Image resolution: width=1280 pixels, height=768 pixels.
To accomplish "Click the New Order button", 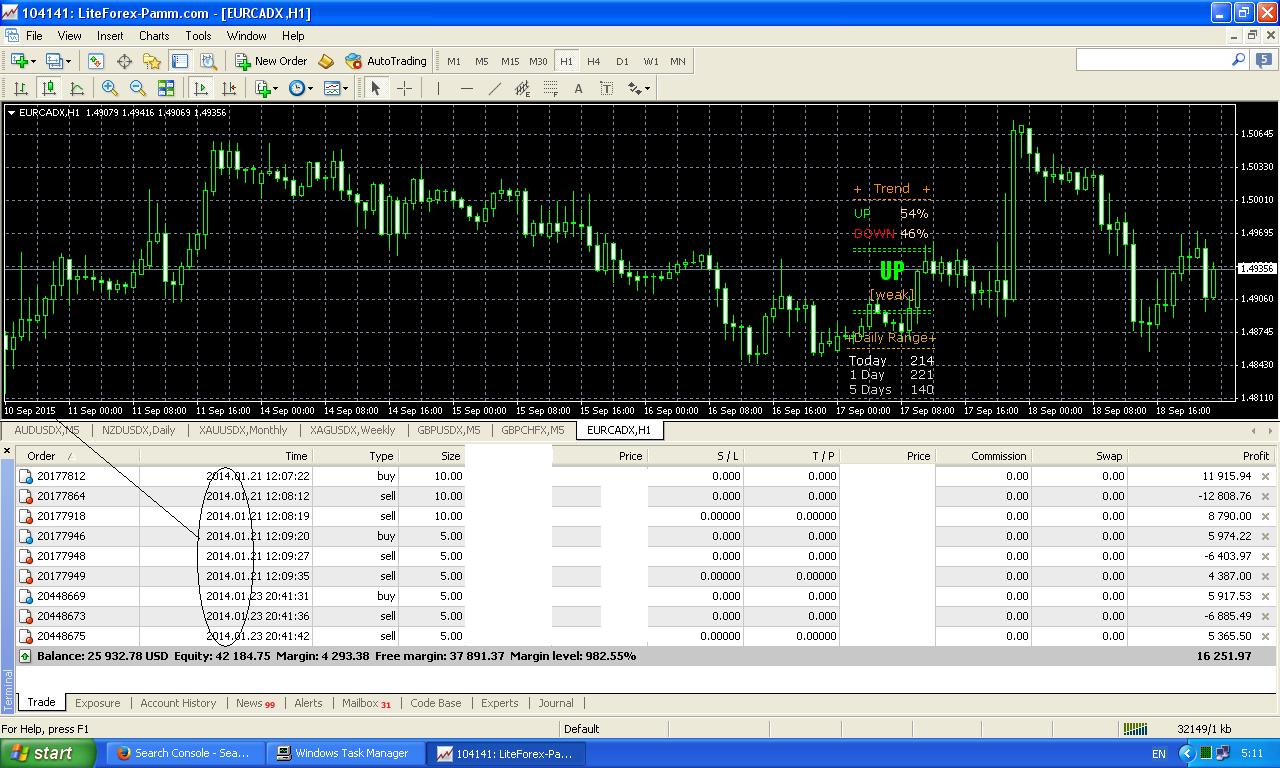I will click(271, 61).
